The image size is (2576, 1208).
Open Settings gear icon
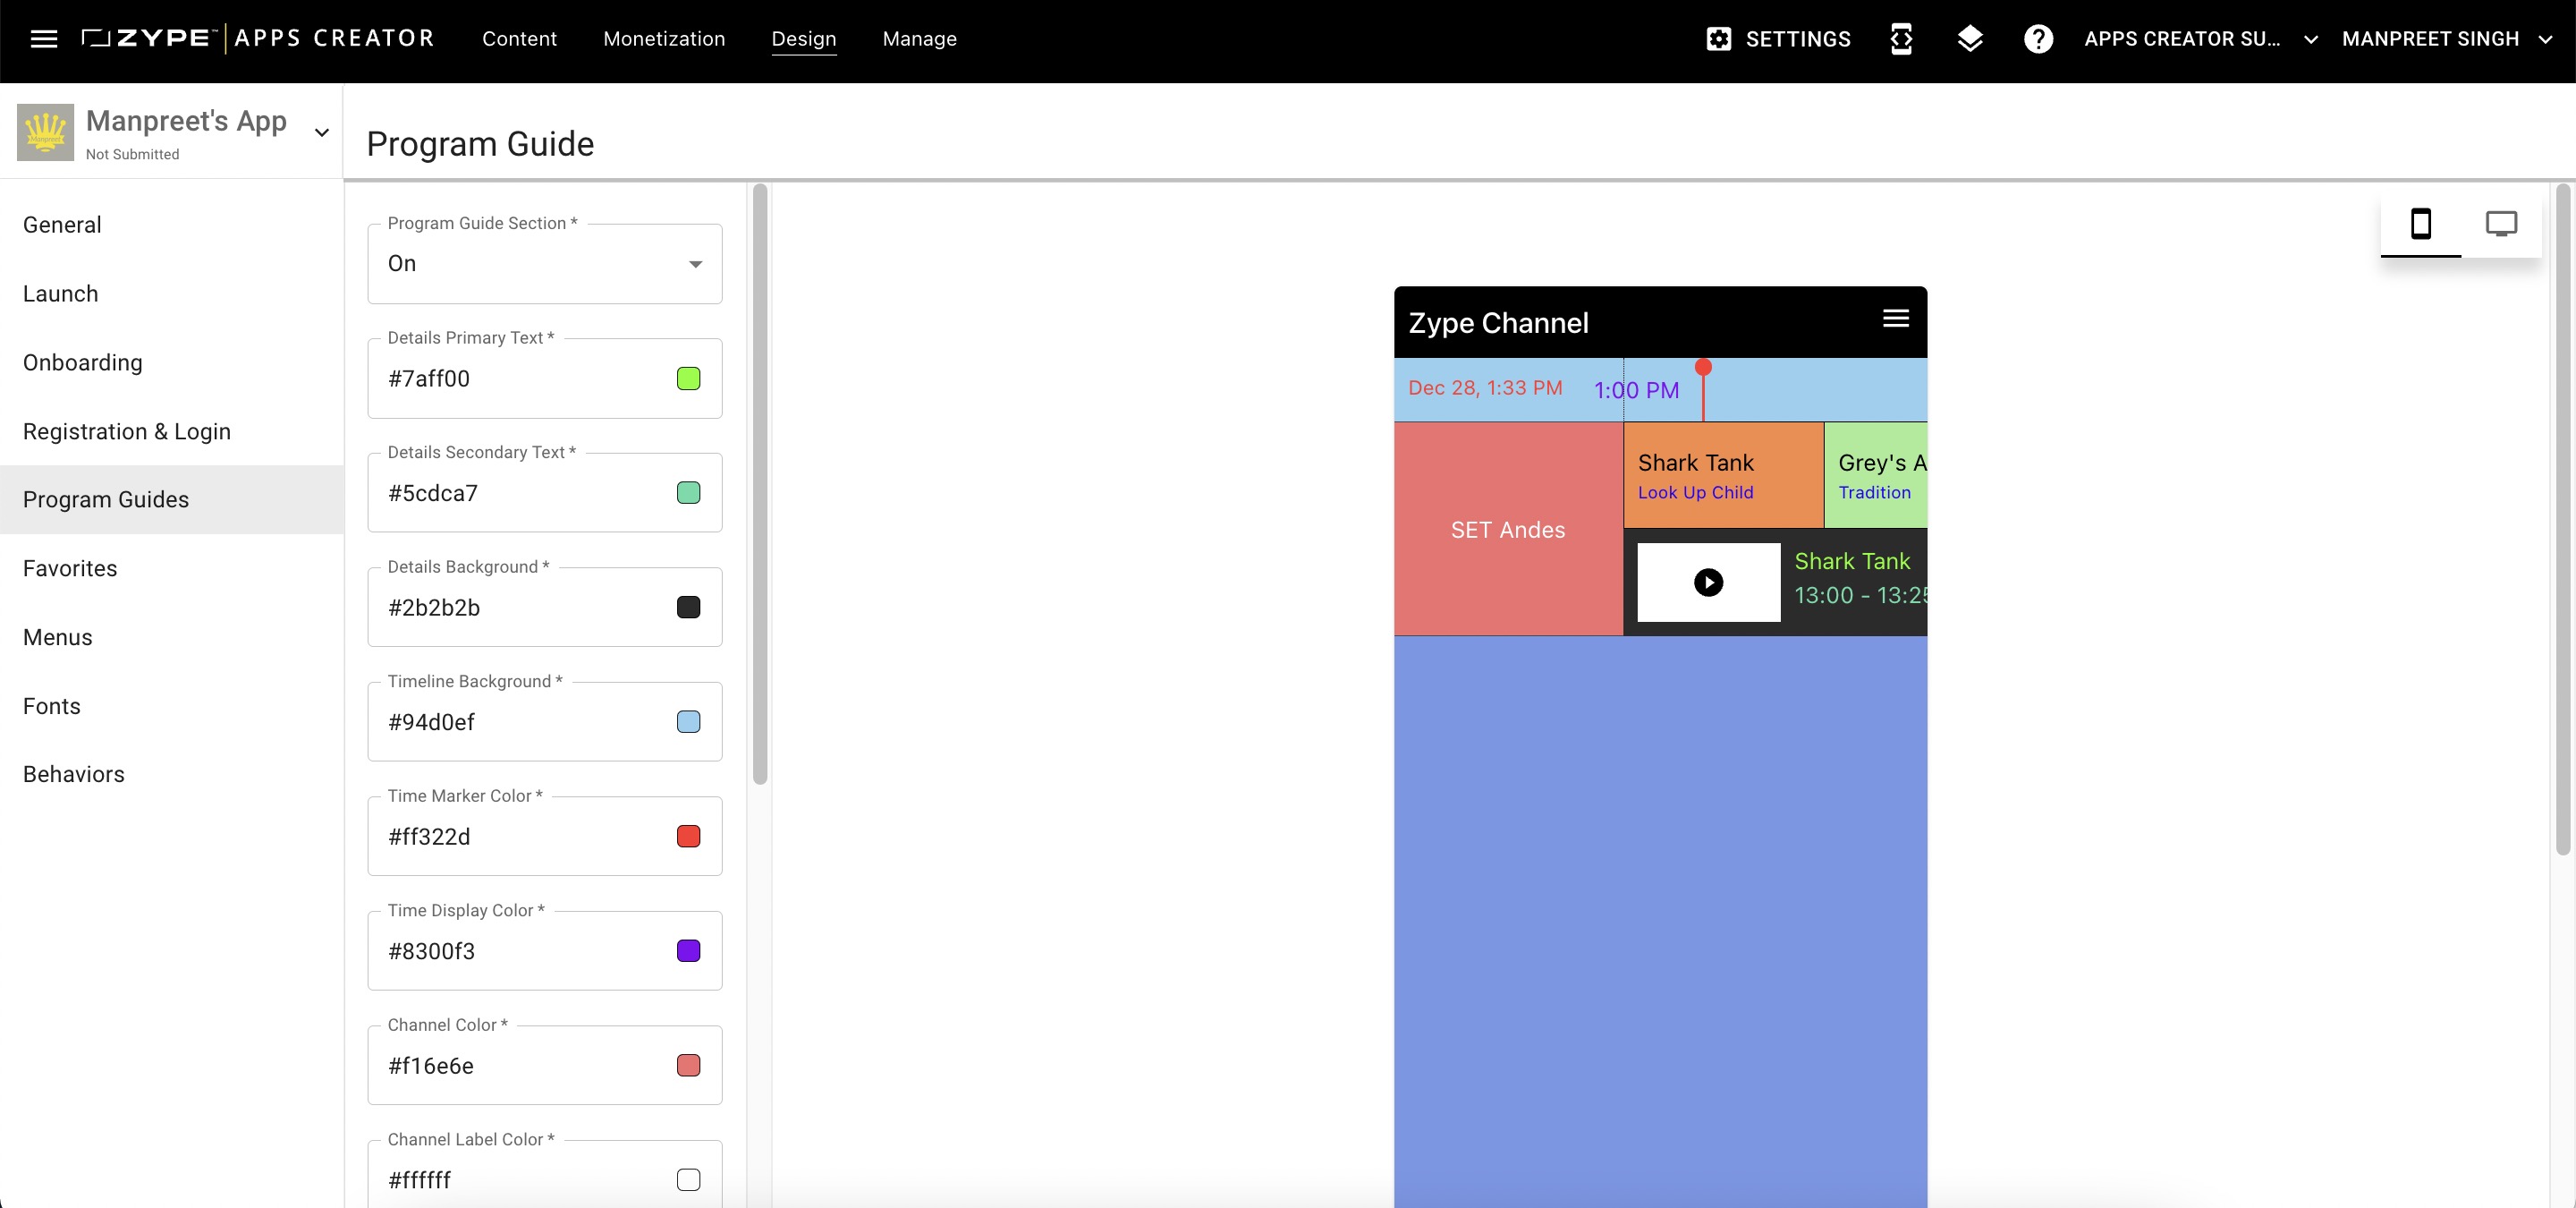point(1718,39)
